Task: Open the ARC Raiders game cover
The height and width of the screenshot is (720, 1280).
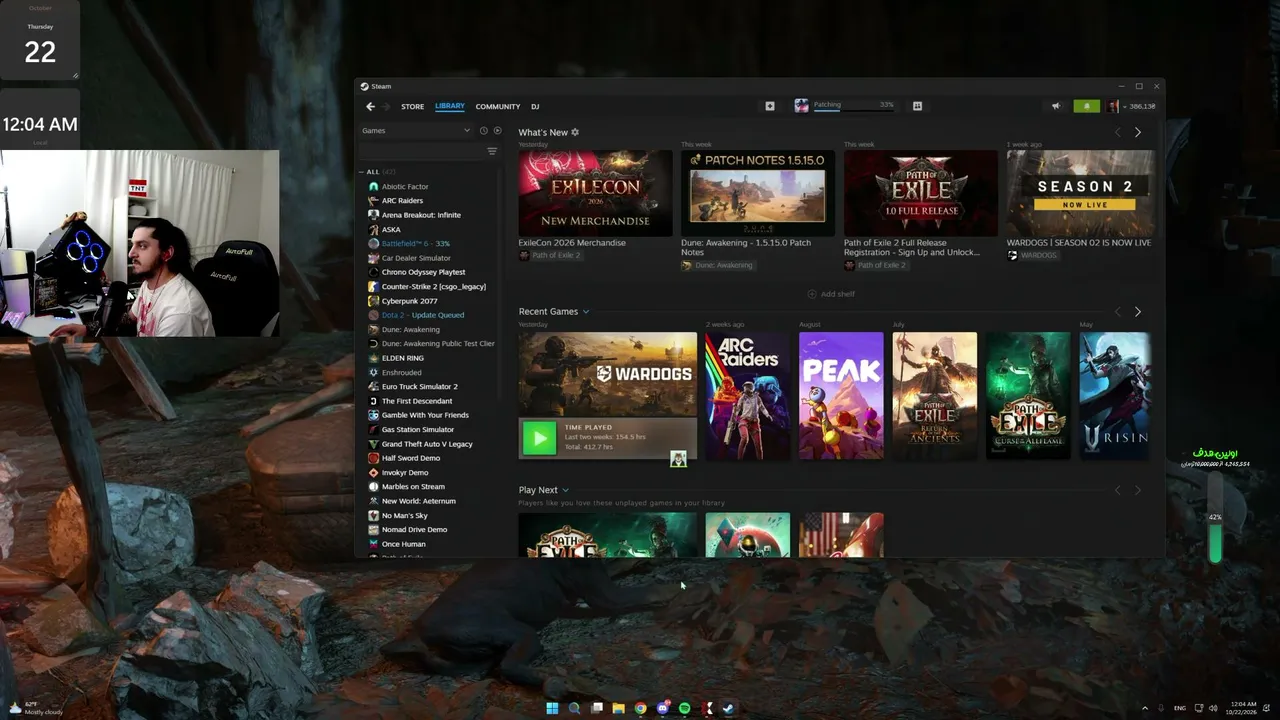Action: [747, 396]
